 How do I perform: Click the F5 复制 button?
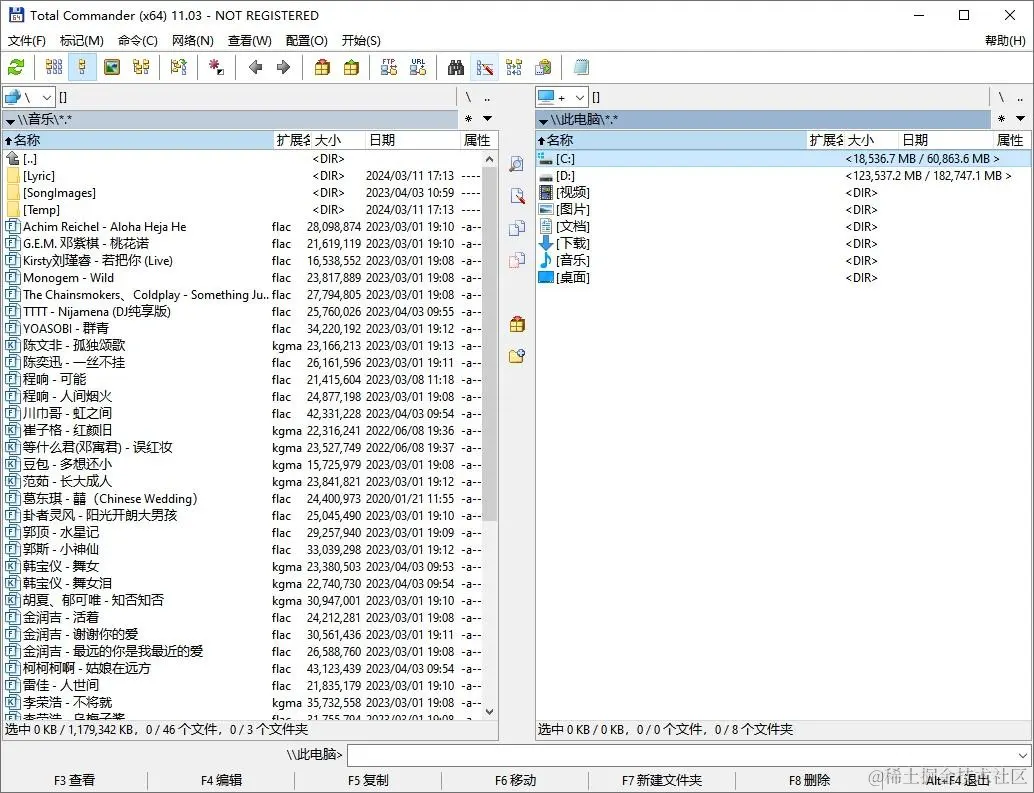pyautogui.click(x=368, y=780)
